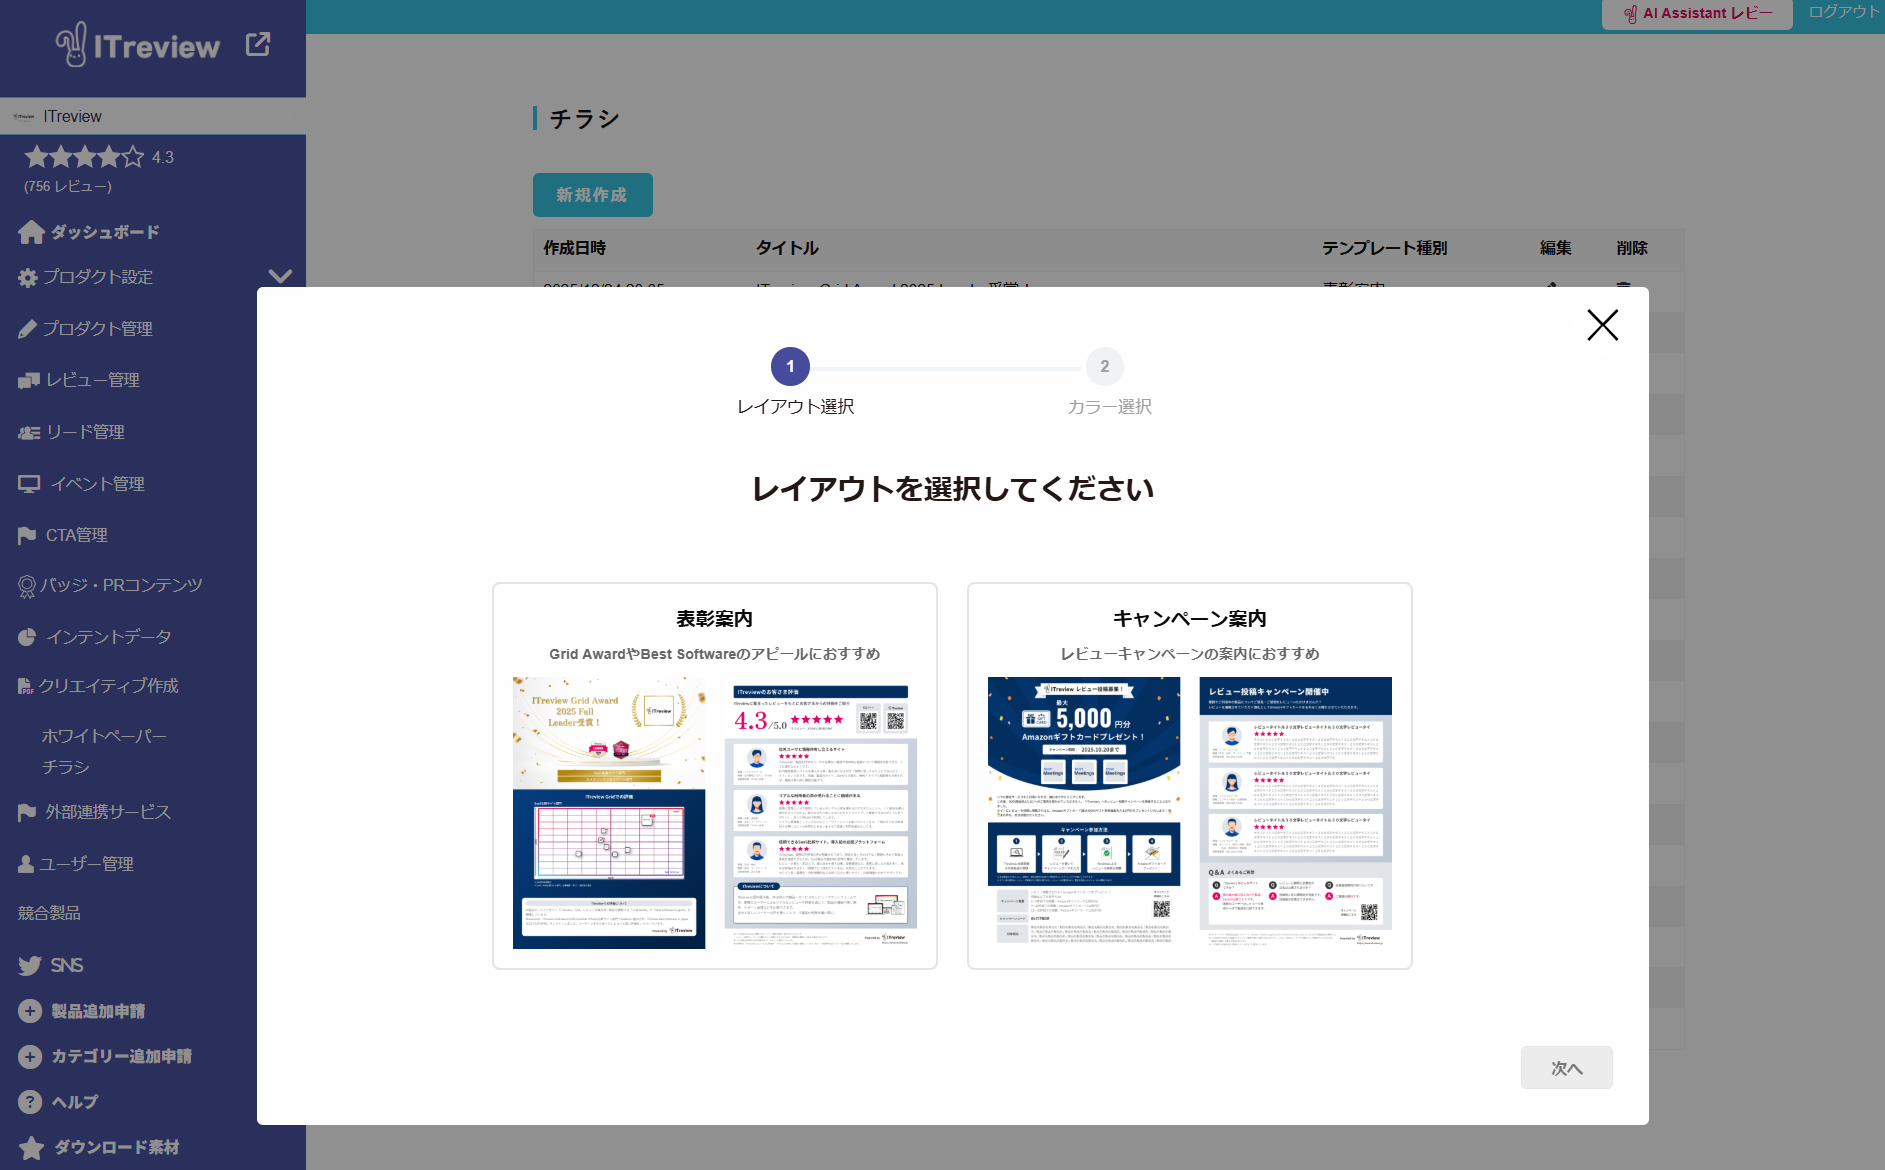Go to step 2 カラー選択
1885x1170 pixels.
point(1104,367)
